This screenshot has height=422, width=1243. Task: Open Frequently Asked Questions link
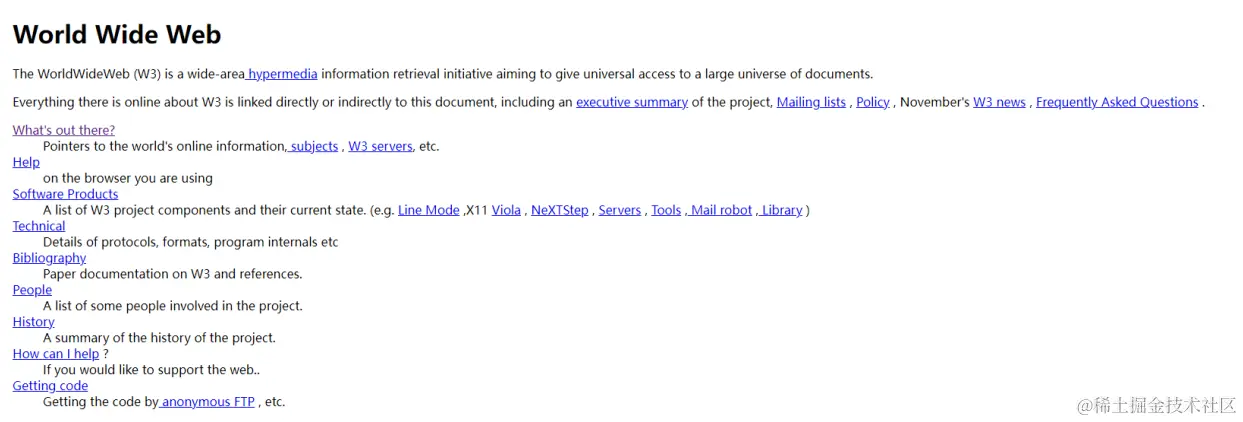click(1117, 102)
